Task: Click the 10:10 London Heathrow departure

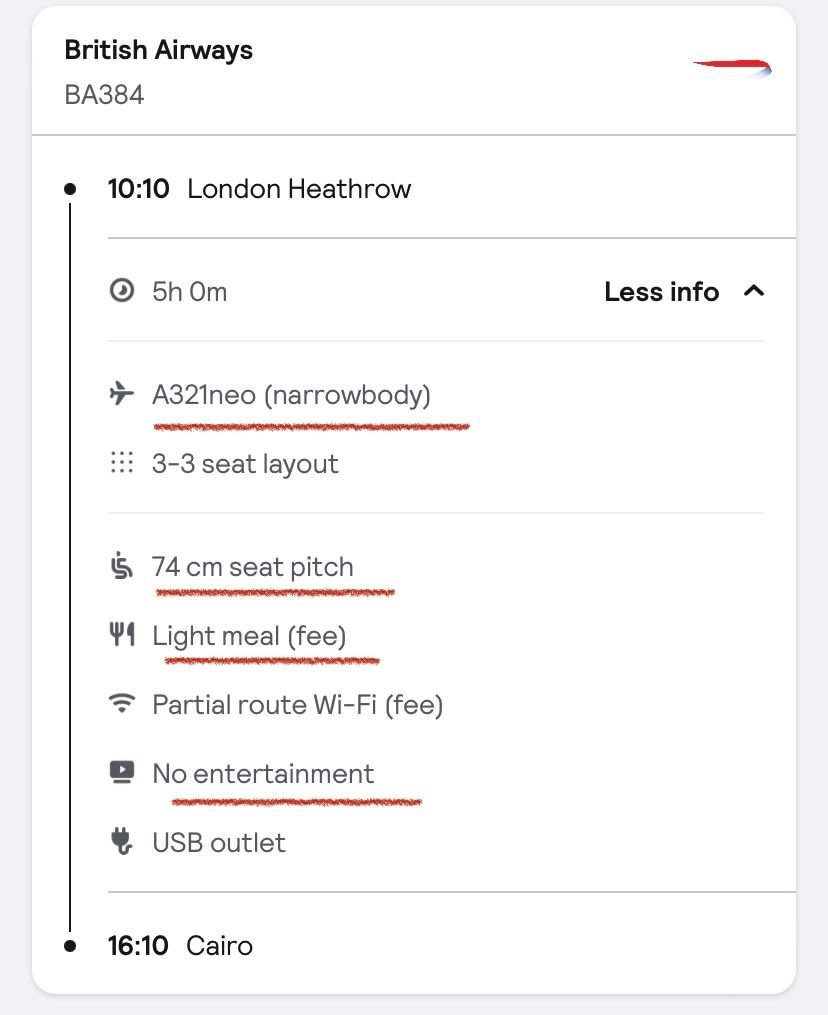Action: click(x=259, y=189)
